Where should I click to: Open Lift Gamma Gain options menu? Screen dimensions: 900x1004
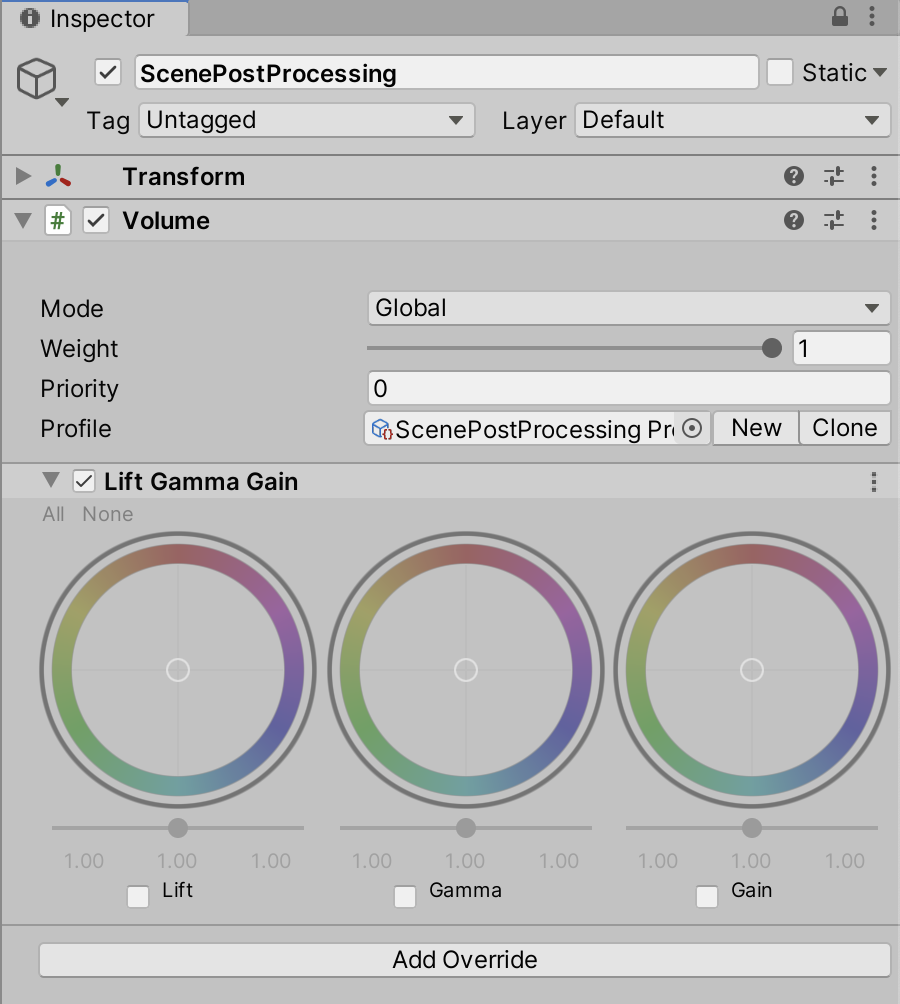click(874, 482)
